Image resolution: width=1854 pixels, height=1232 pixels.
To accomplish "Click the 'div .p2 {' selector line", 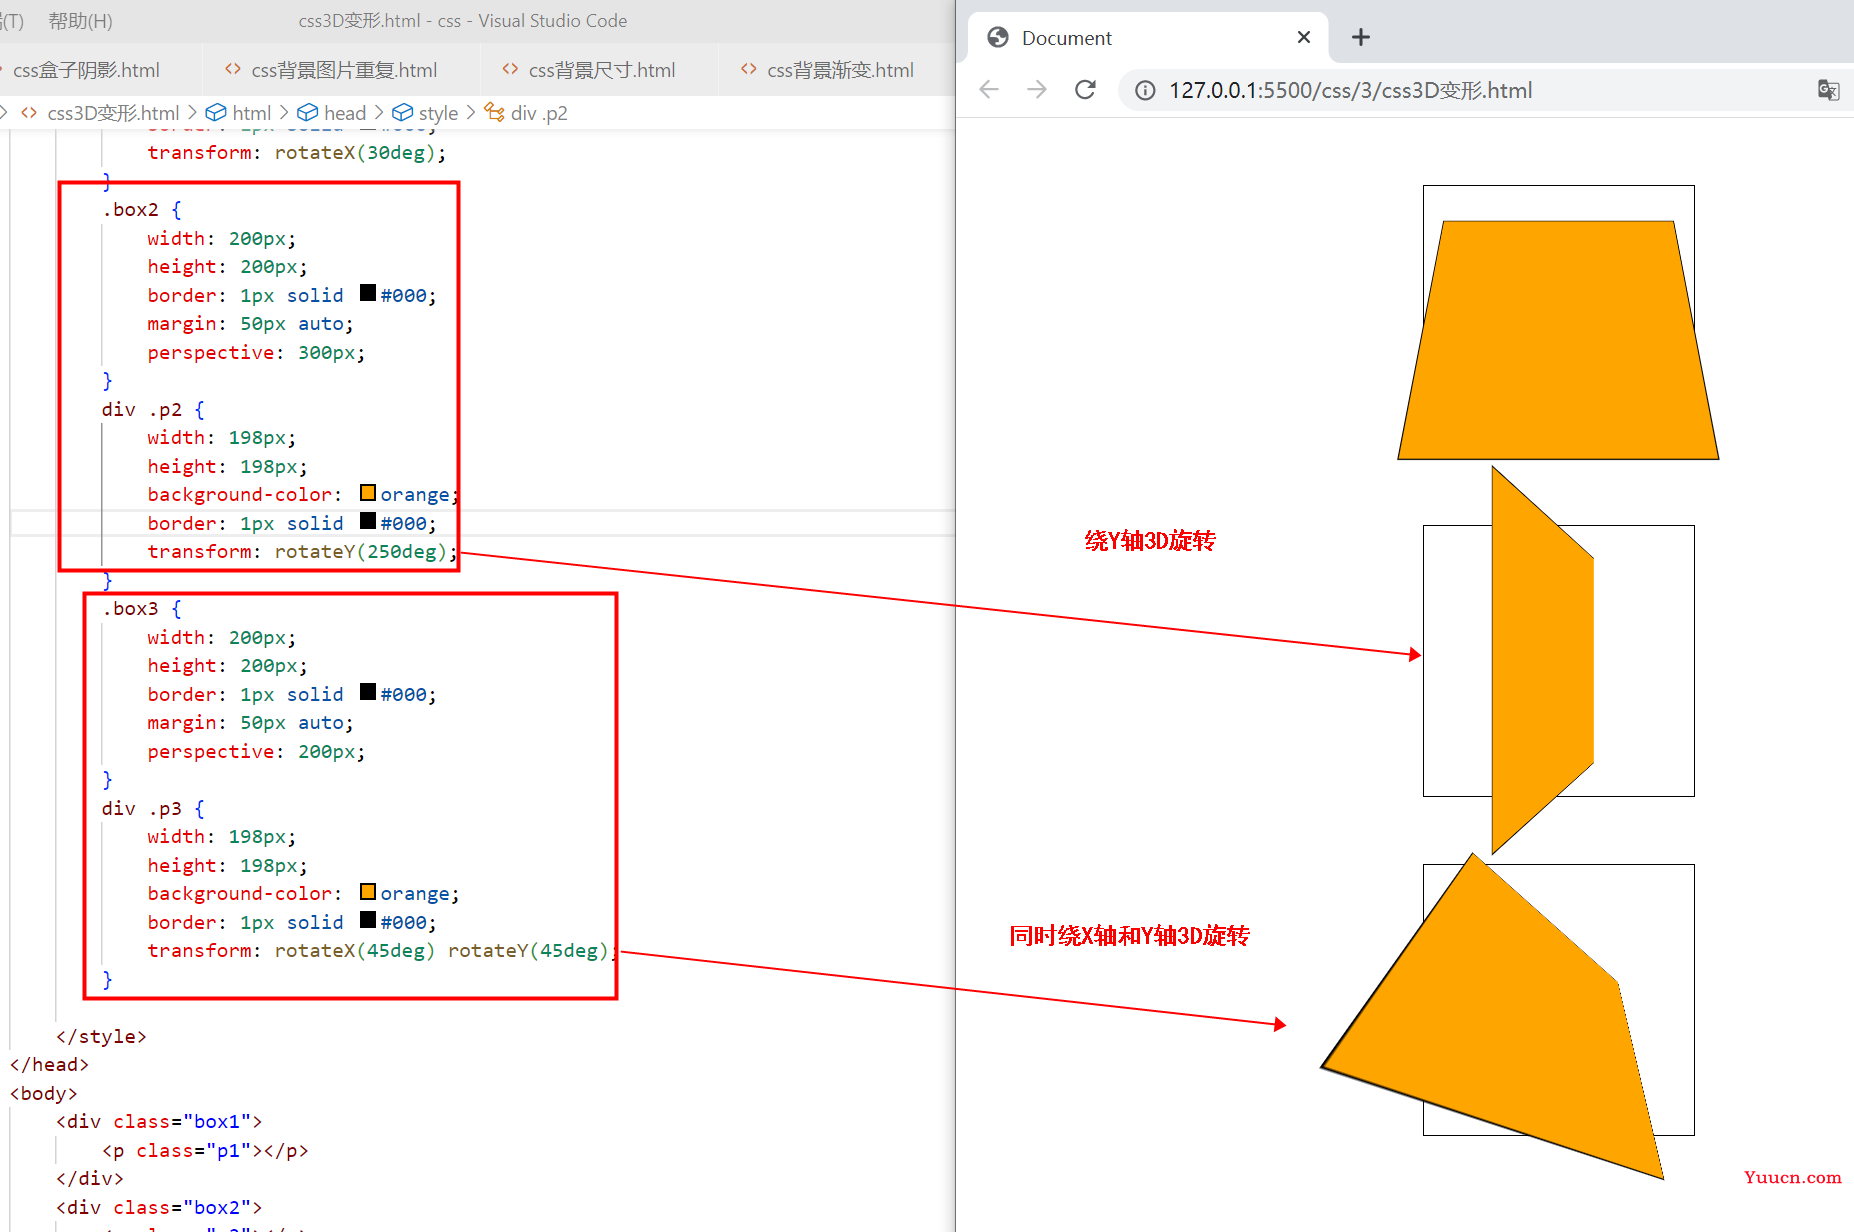I will click(x=153, y=410).
